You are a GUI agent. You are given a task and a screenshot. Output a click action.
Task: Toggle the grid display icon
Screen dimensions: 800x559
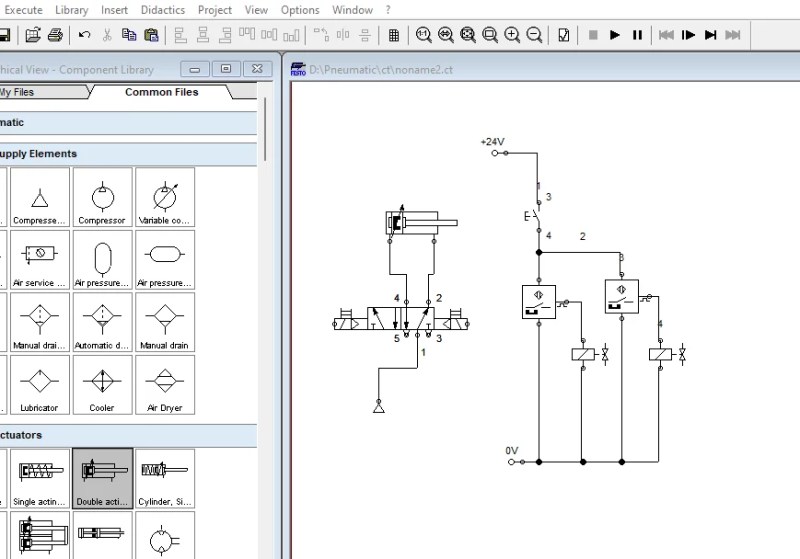394,35
